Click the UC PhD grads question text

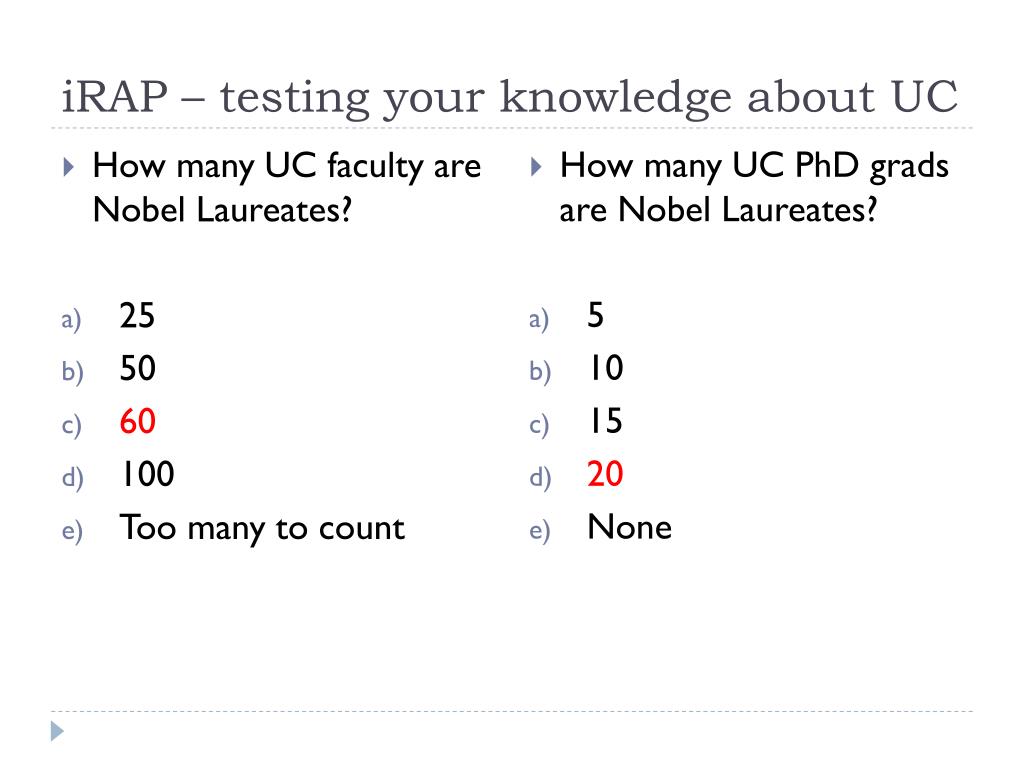pos(754,188)
